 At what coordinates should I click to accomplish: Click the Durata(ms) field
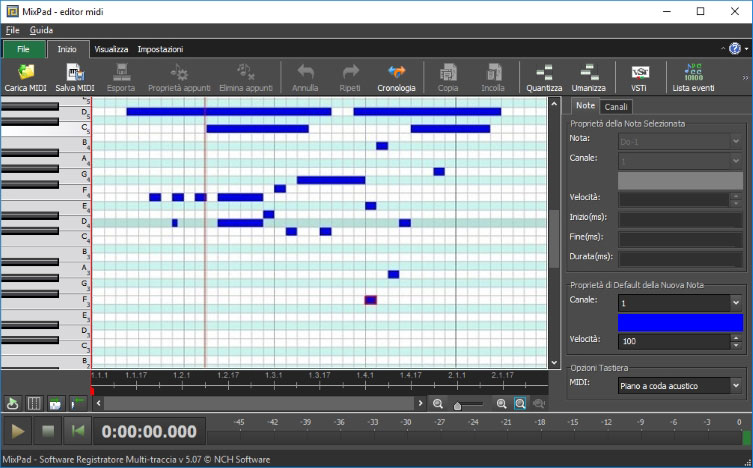point(680,259)
